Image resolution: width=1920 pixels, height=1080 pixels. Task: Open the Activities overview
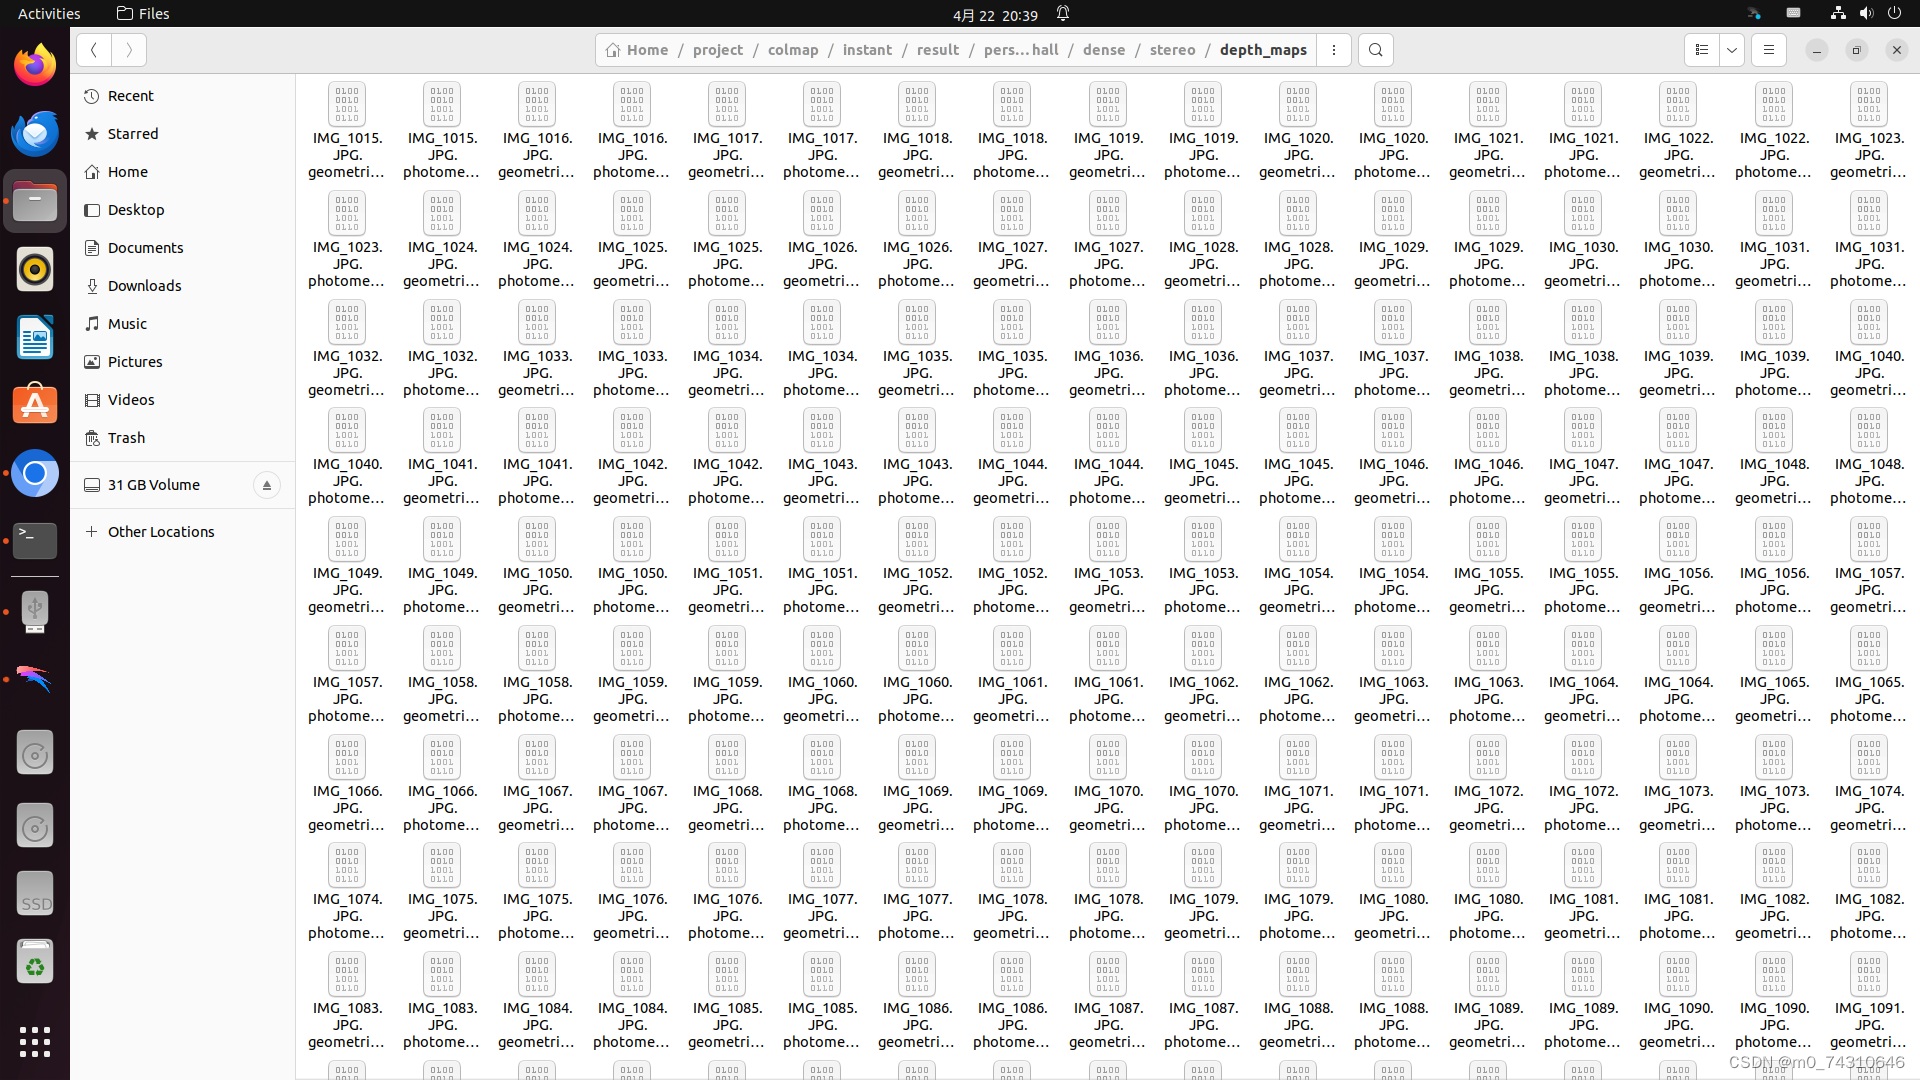coord(49,14)
